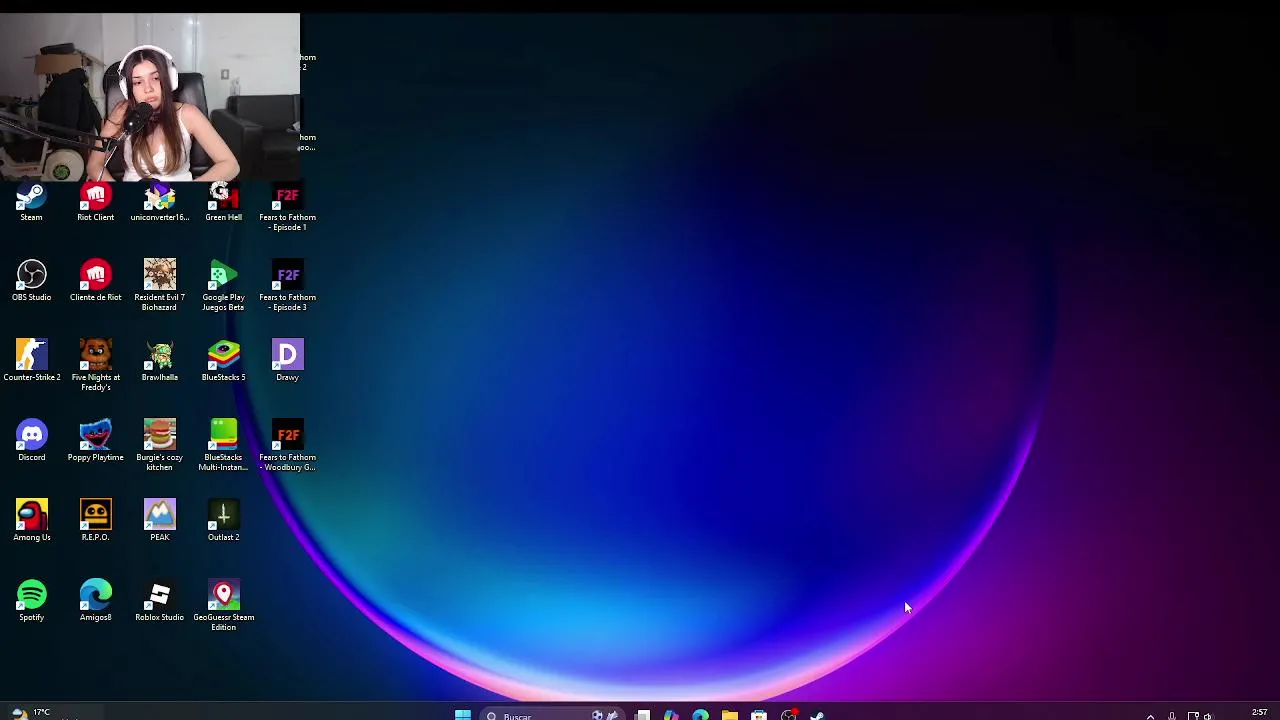Image resolution: width=1280 pixels, height=720 pixels.
Task: Expand the hidden system tray icons
Action: 1150,716
